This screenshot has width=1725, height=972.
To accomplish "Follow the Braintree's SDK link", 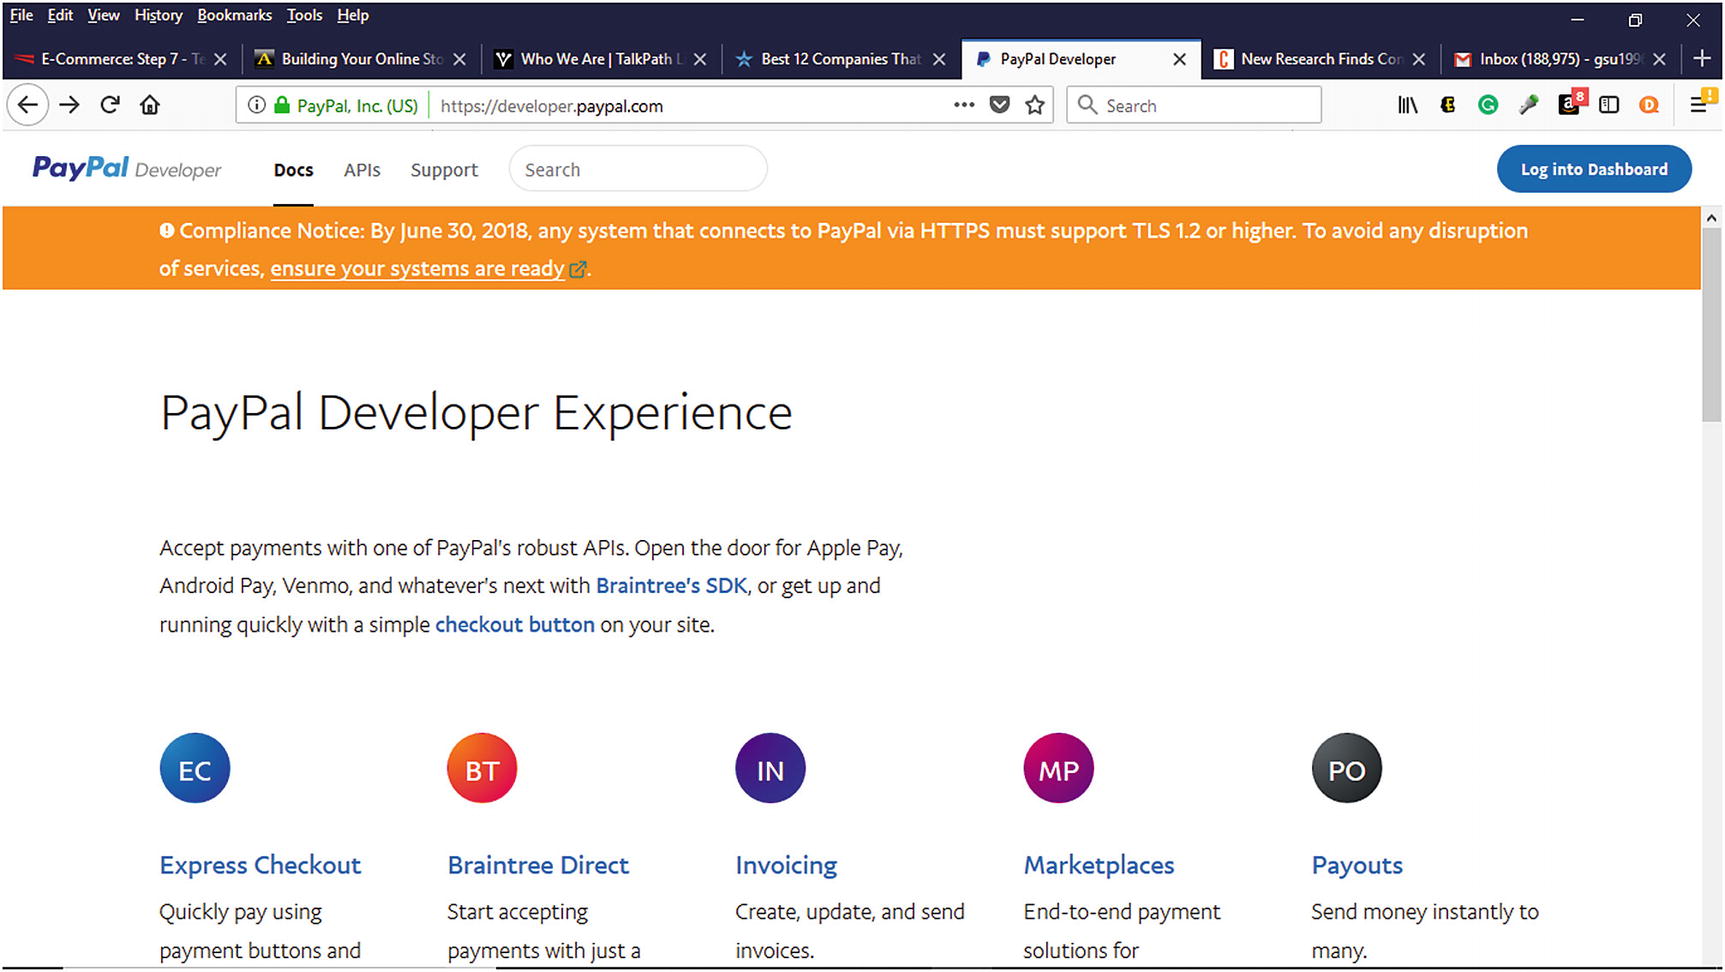I will click(x=671, y=586).
